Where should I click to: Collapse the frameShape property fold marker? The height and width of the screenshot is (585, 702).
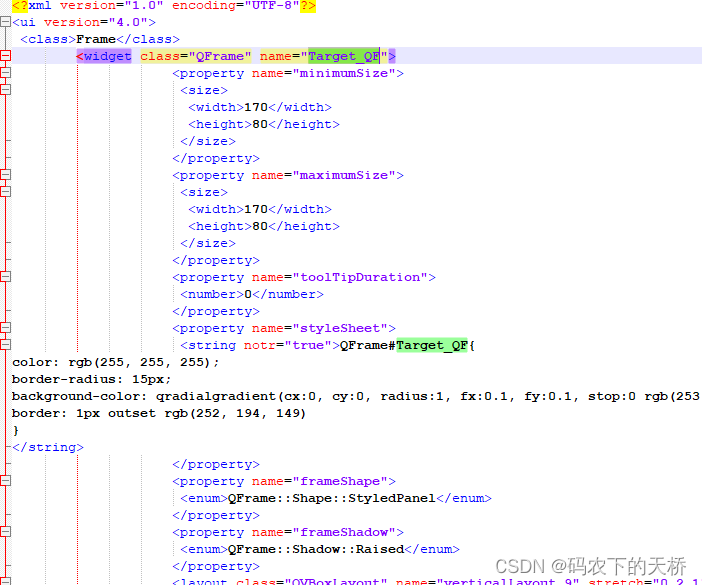(x=5, y=481)
